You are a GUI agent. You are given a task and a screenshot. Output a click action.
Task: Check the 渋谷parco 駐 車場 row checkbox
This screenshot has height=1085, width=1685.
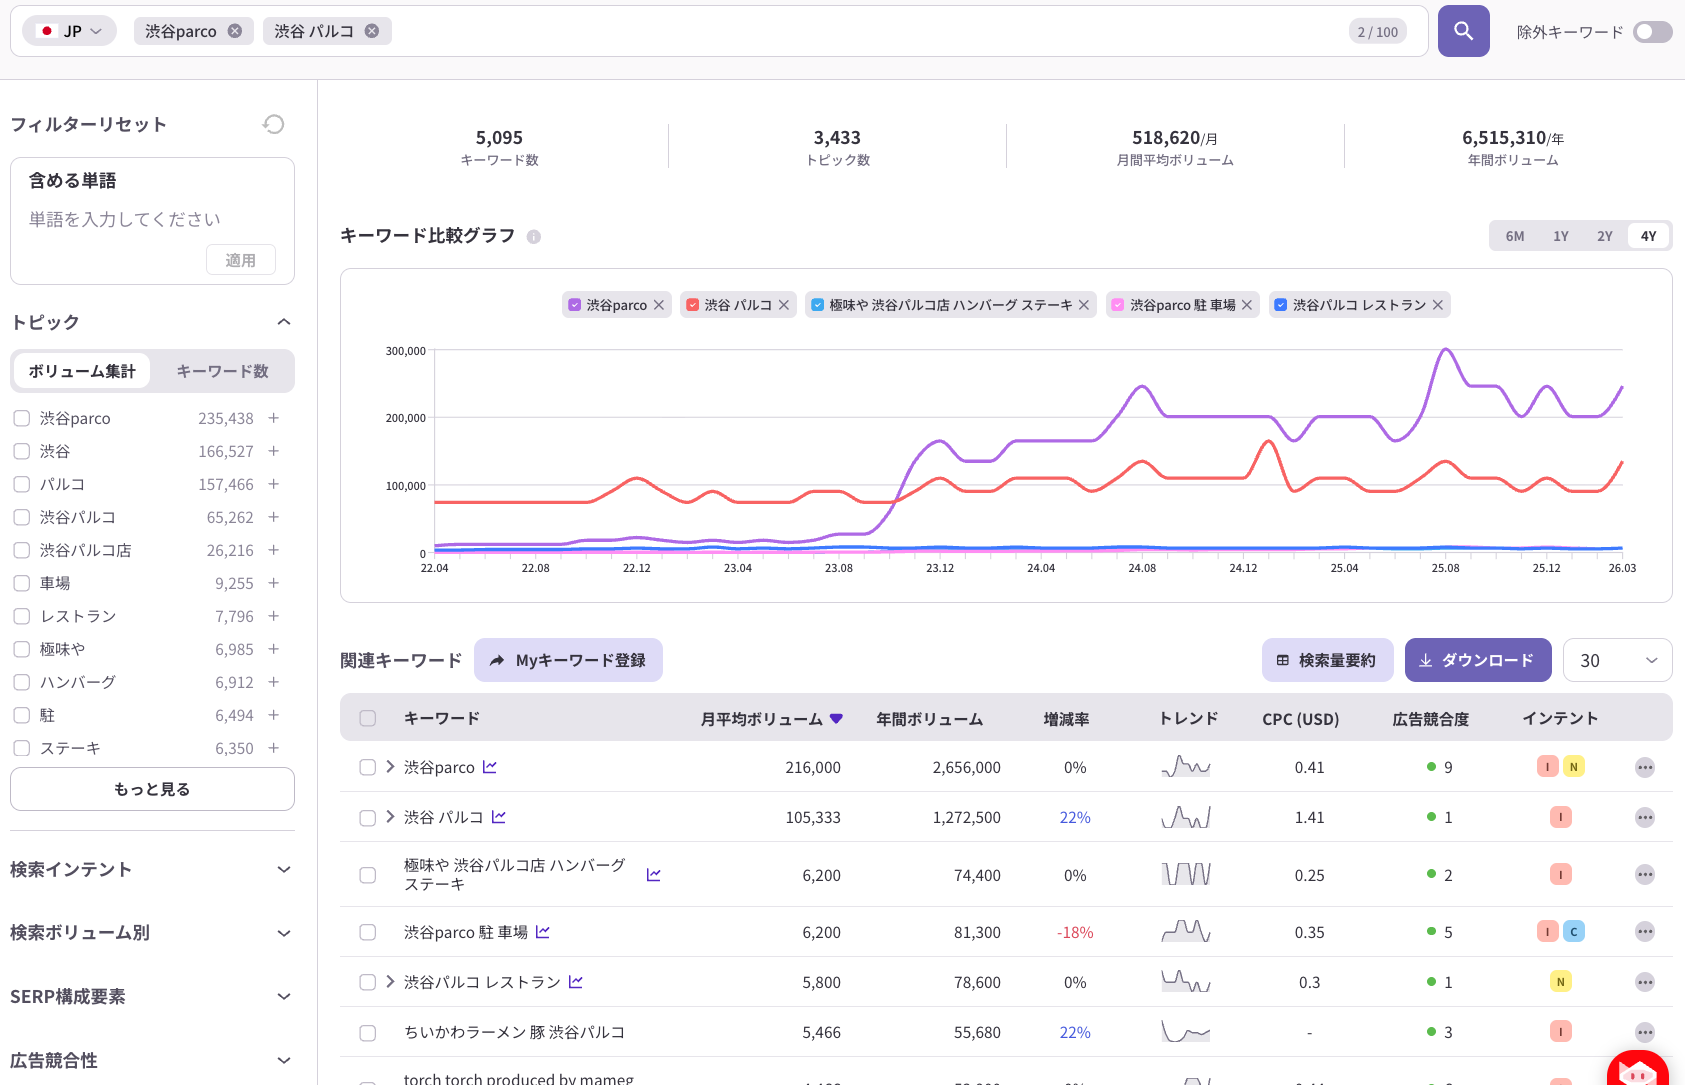[368, 932]
